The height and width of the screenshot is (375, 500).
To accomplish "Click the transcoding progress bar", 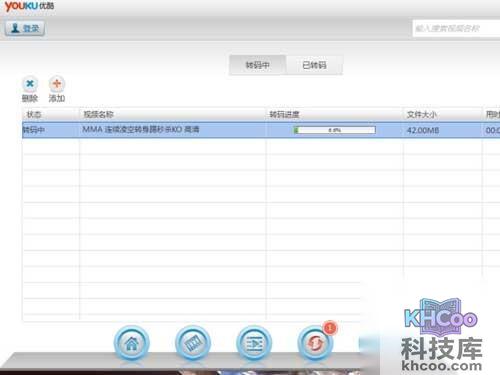I will pos(334,130).
